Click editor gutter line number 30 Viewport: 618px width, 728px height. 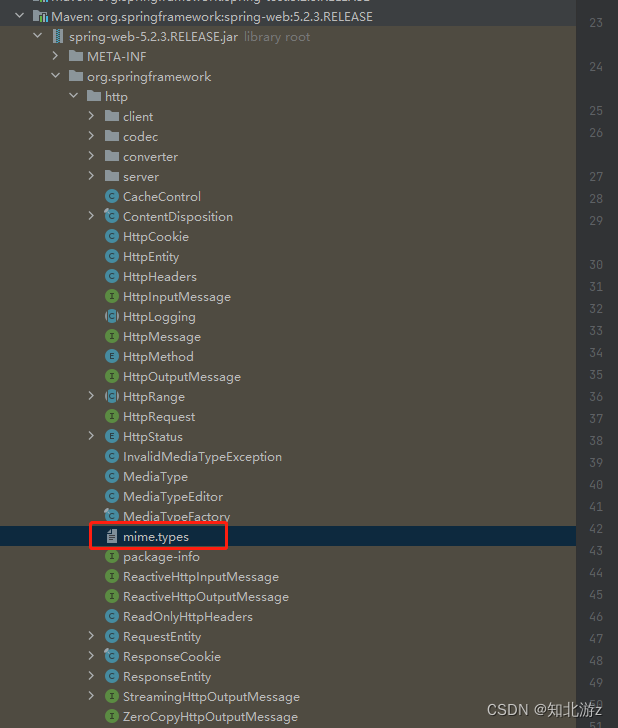click(x=596, y=264)
